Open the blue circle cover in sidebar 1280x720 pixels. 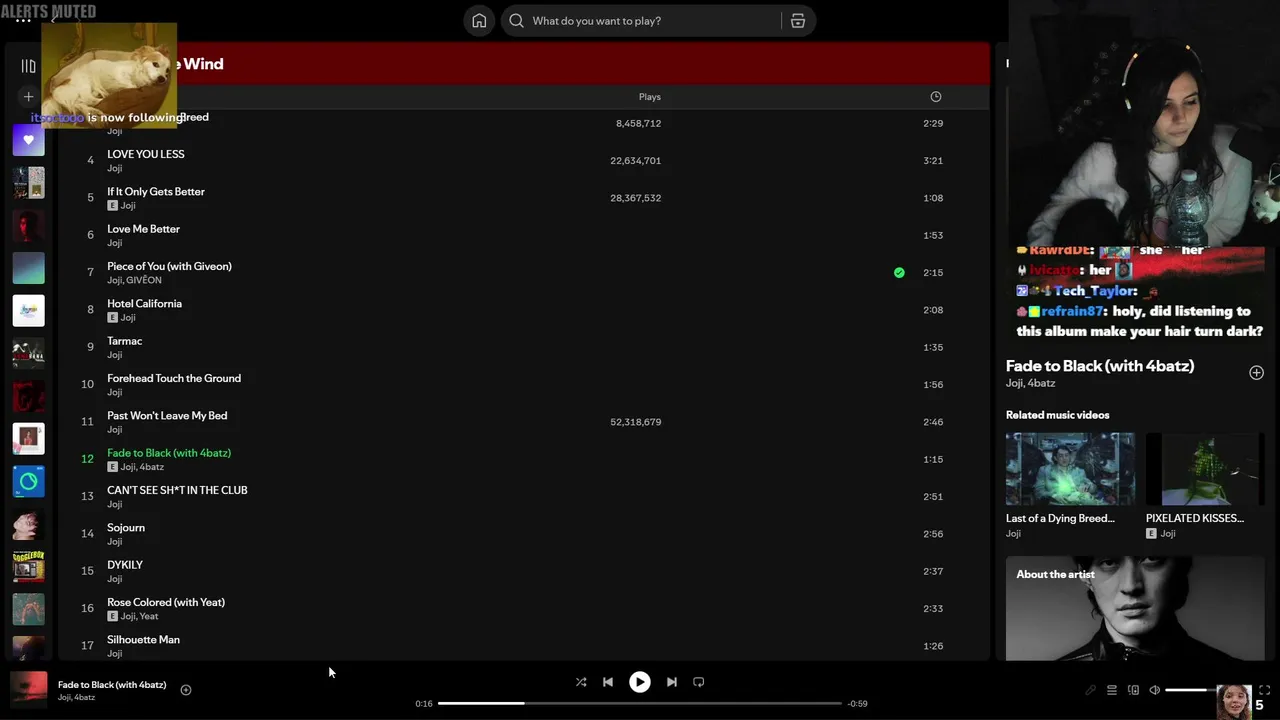point(28,481)
